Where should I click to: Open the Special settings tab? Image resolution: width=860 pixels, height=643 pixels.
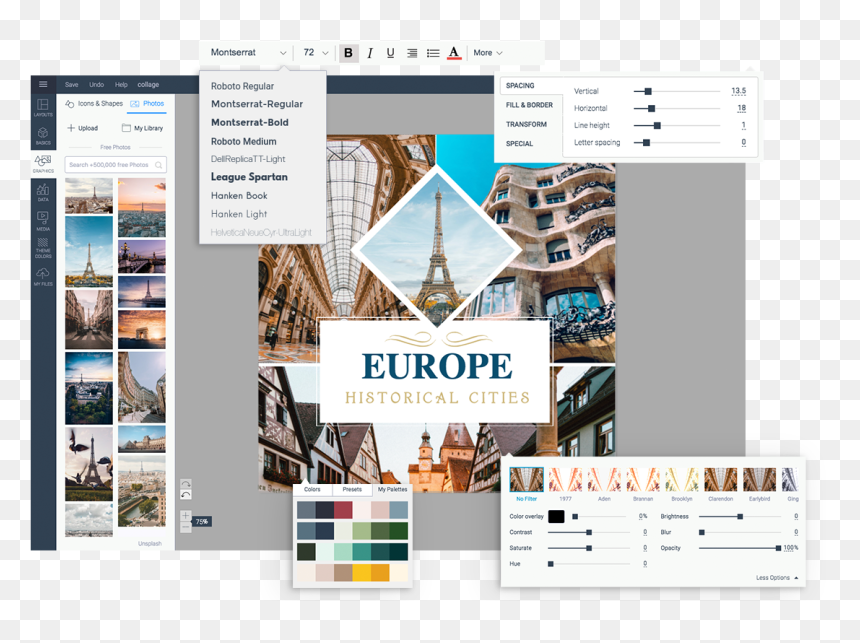(x=519, y=144)
